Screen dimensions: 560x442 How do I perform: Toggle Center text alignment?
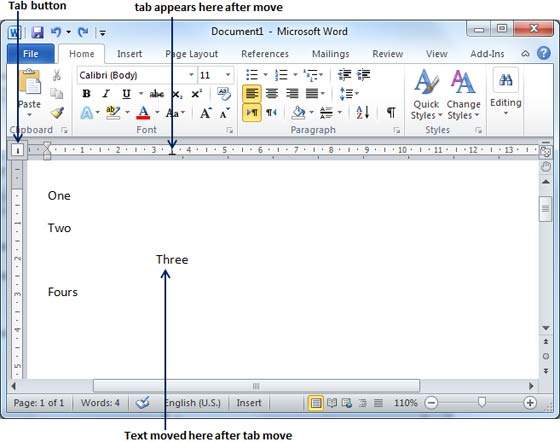point(272,94)
